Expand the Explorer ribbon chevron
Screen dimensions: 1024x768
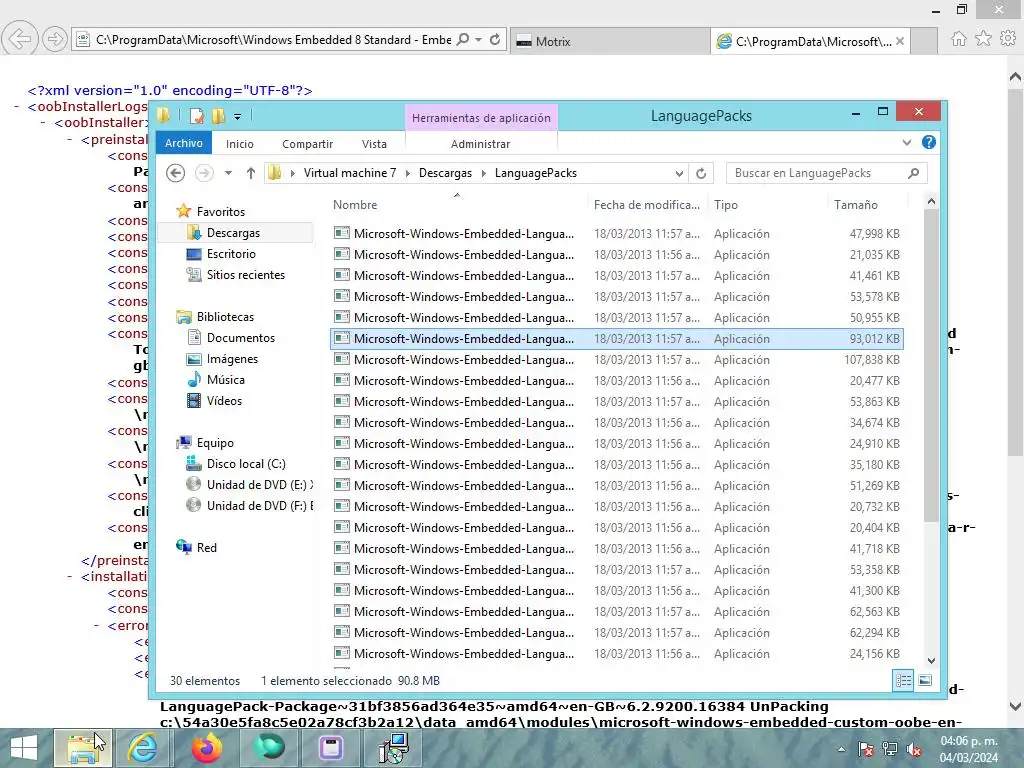click(906, 142)
